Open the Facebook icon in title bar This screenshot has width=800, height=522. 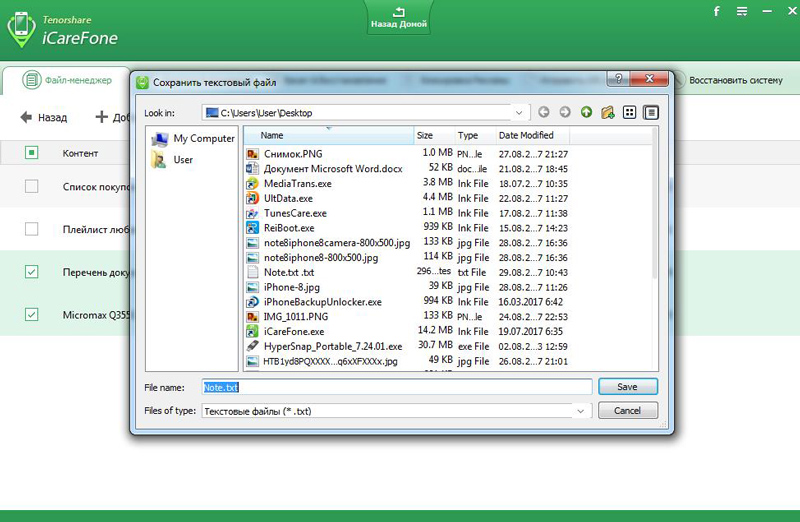[x=716, y=11]
